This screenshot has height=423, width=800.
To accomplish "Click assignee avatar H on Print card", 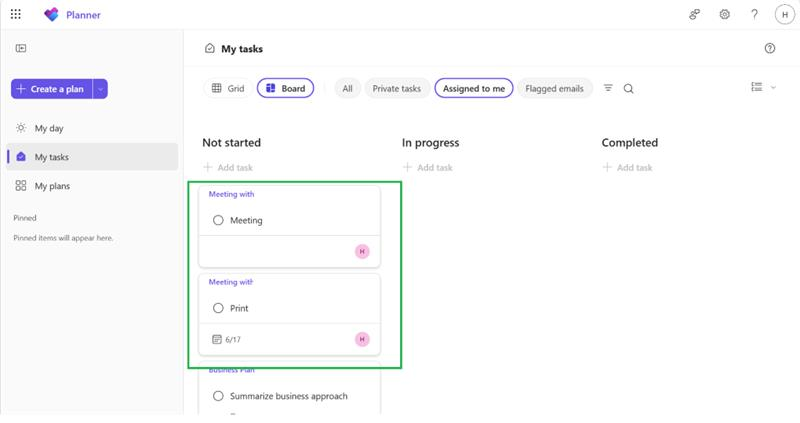I will pyautogui.click(x=362, y=339).
